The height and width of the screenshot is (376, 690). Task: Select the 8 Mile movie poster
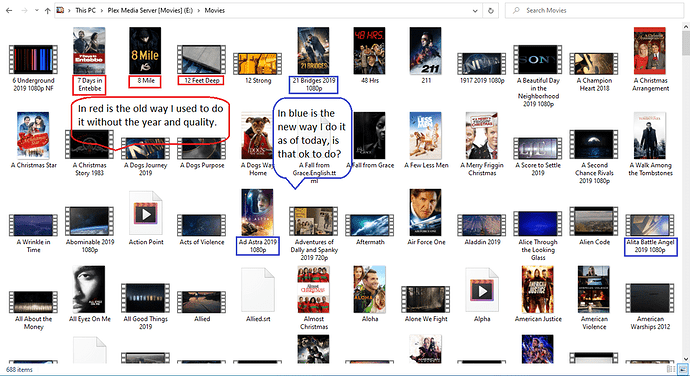pos(145,51)
